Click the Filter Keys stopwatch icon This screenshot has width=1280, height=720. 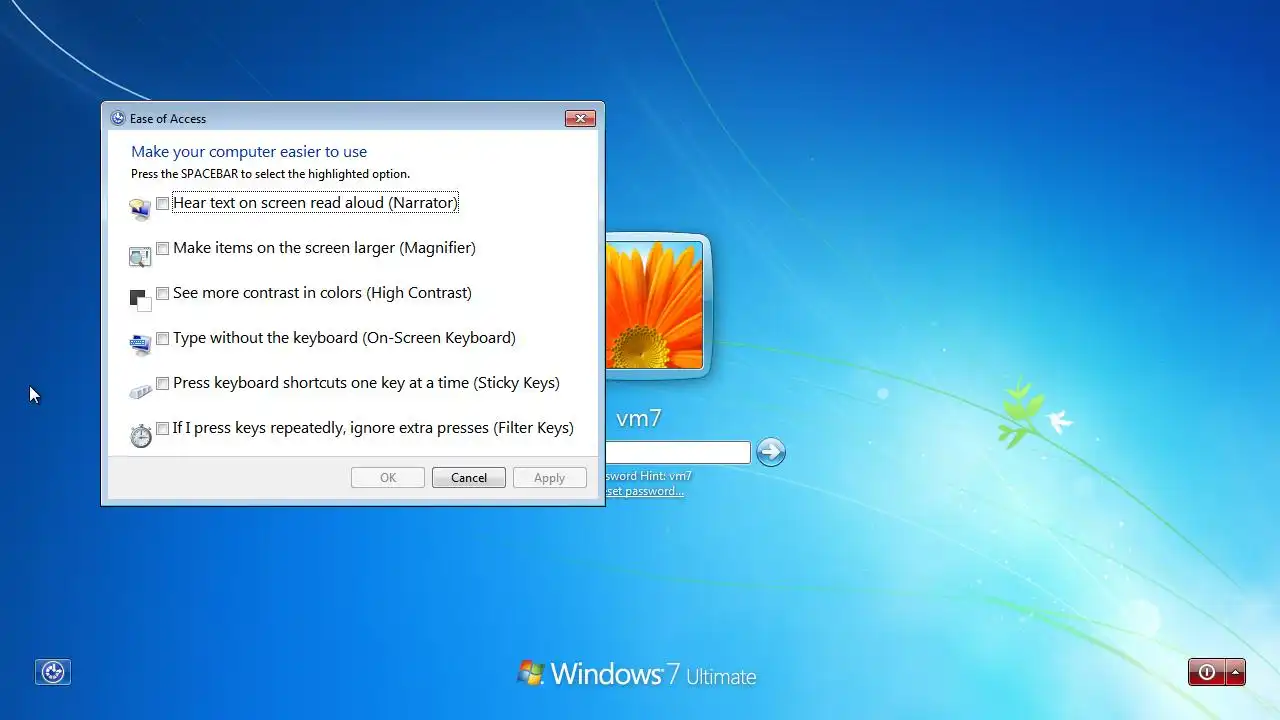[141, 435]
